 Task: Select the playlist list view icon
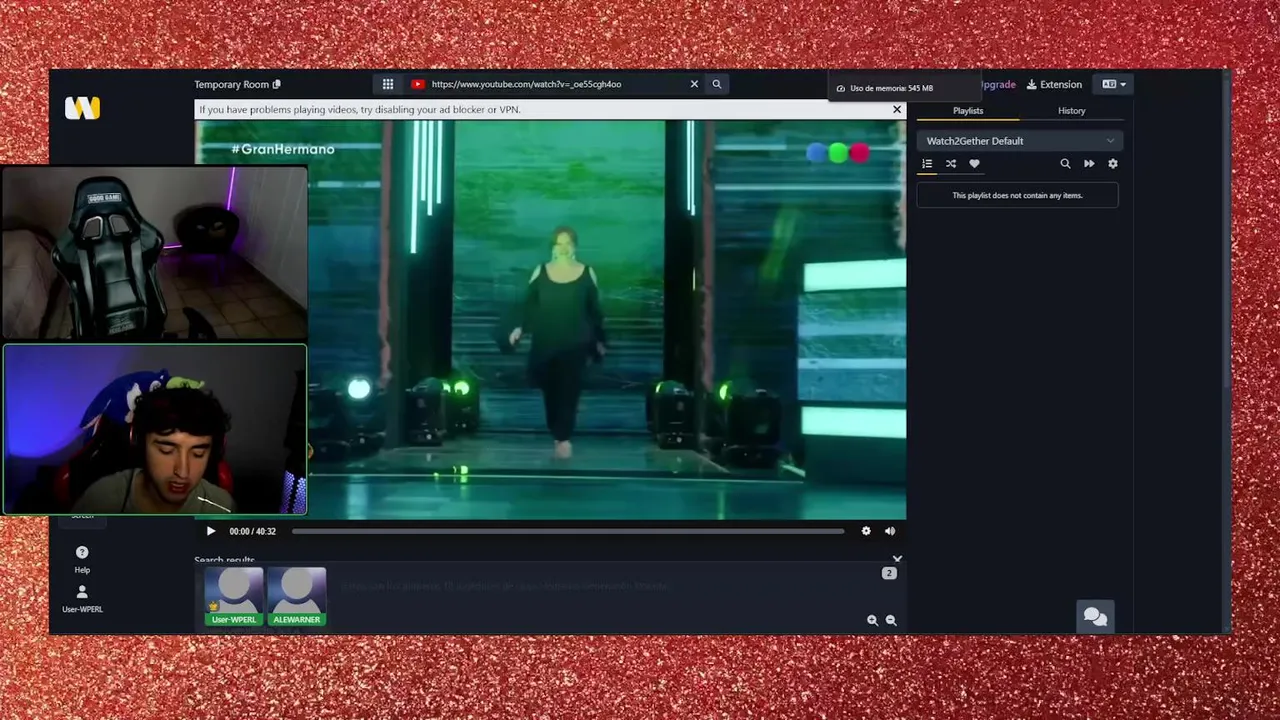point(927,164)
